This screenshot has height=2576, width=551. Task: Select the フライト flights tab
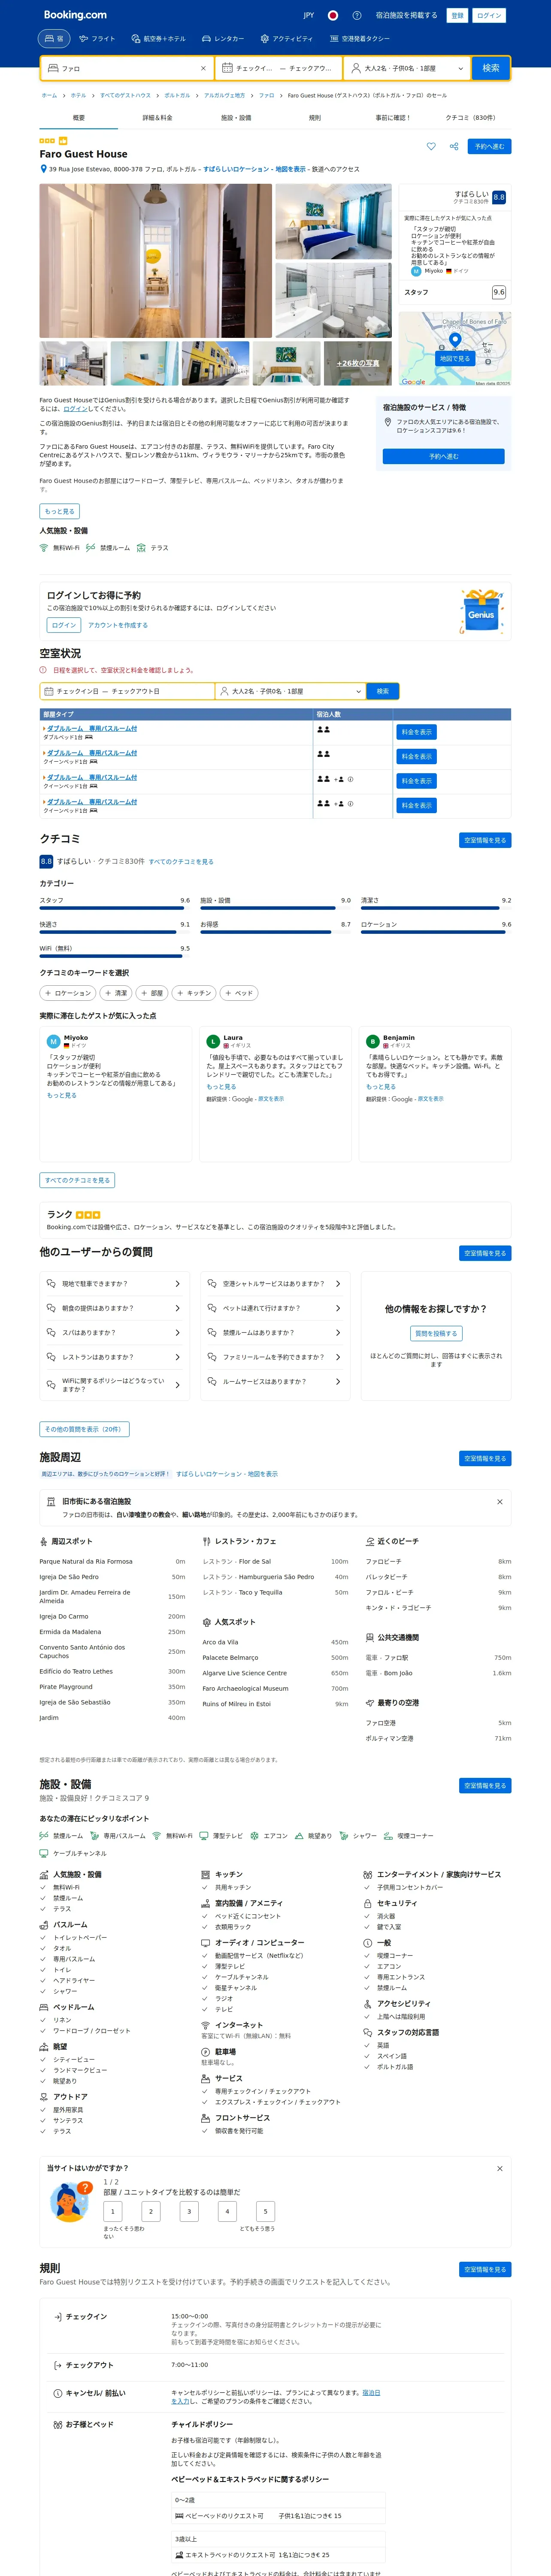[98, 38]
